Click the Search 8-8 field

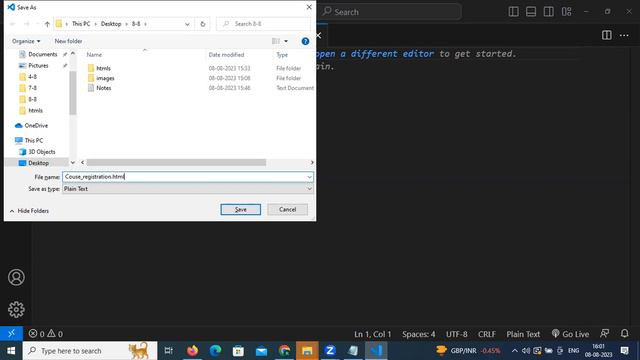coord(263,24)
